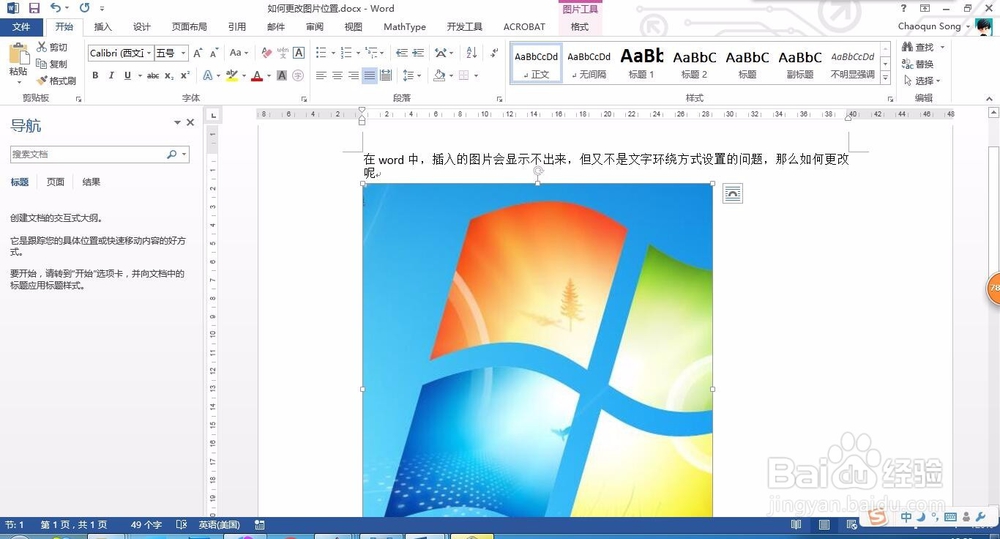
Task: Open 选择 select dropdown
Action: coord(922,80)
